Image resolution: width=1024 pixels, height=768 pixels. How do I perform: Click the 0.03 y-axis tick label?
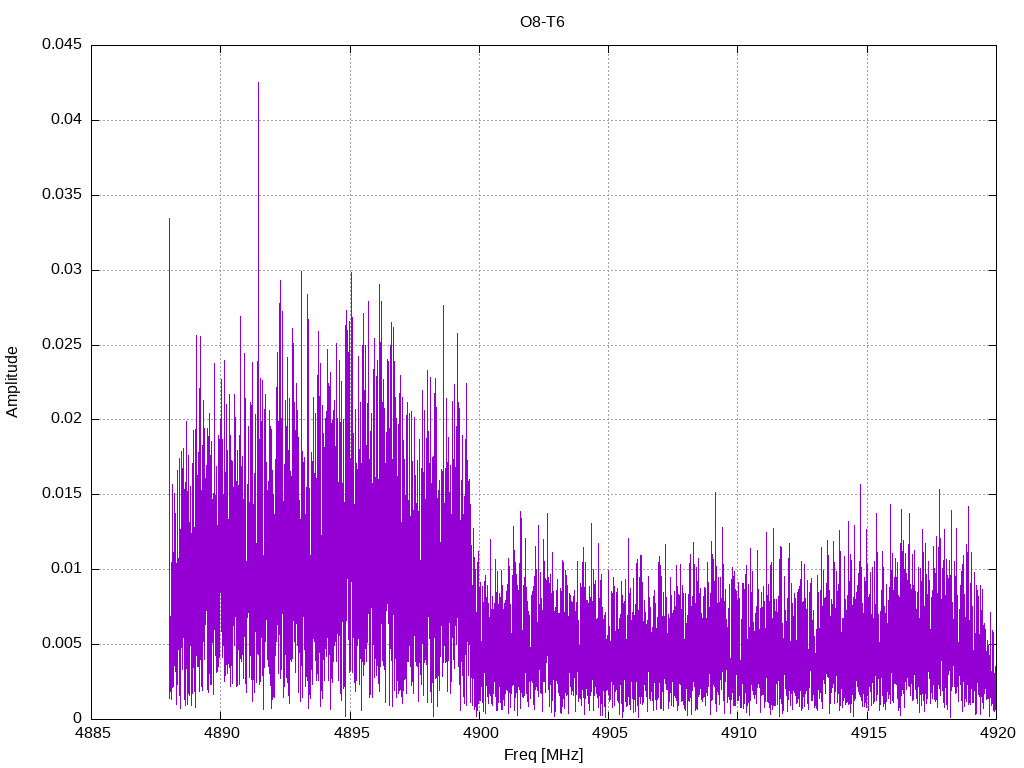pyautogui.click(x=65, y=270)
